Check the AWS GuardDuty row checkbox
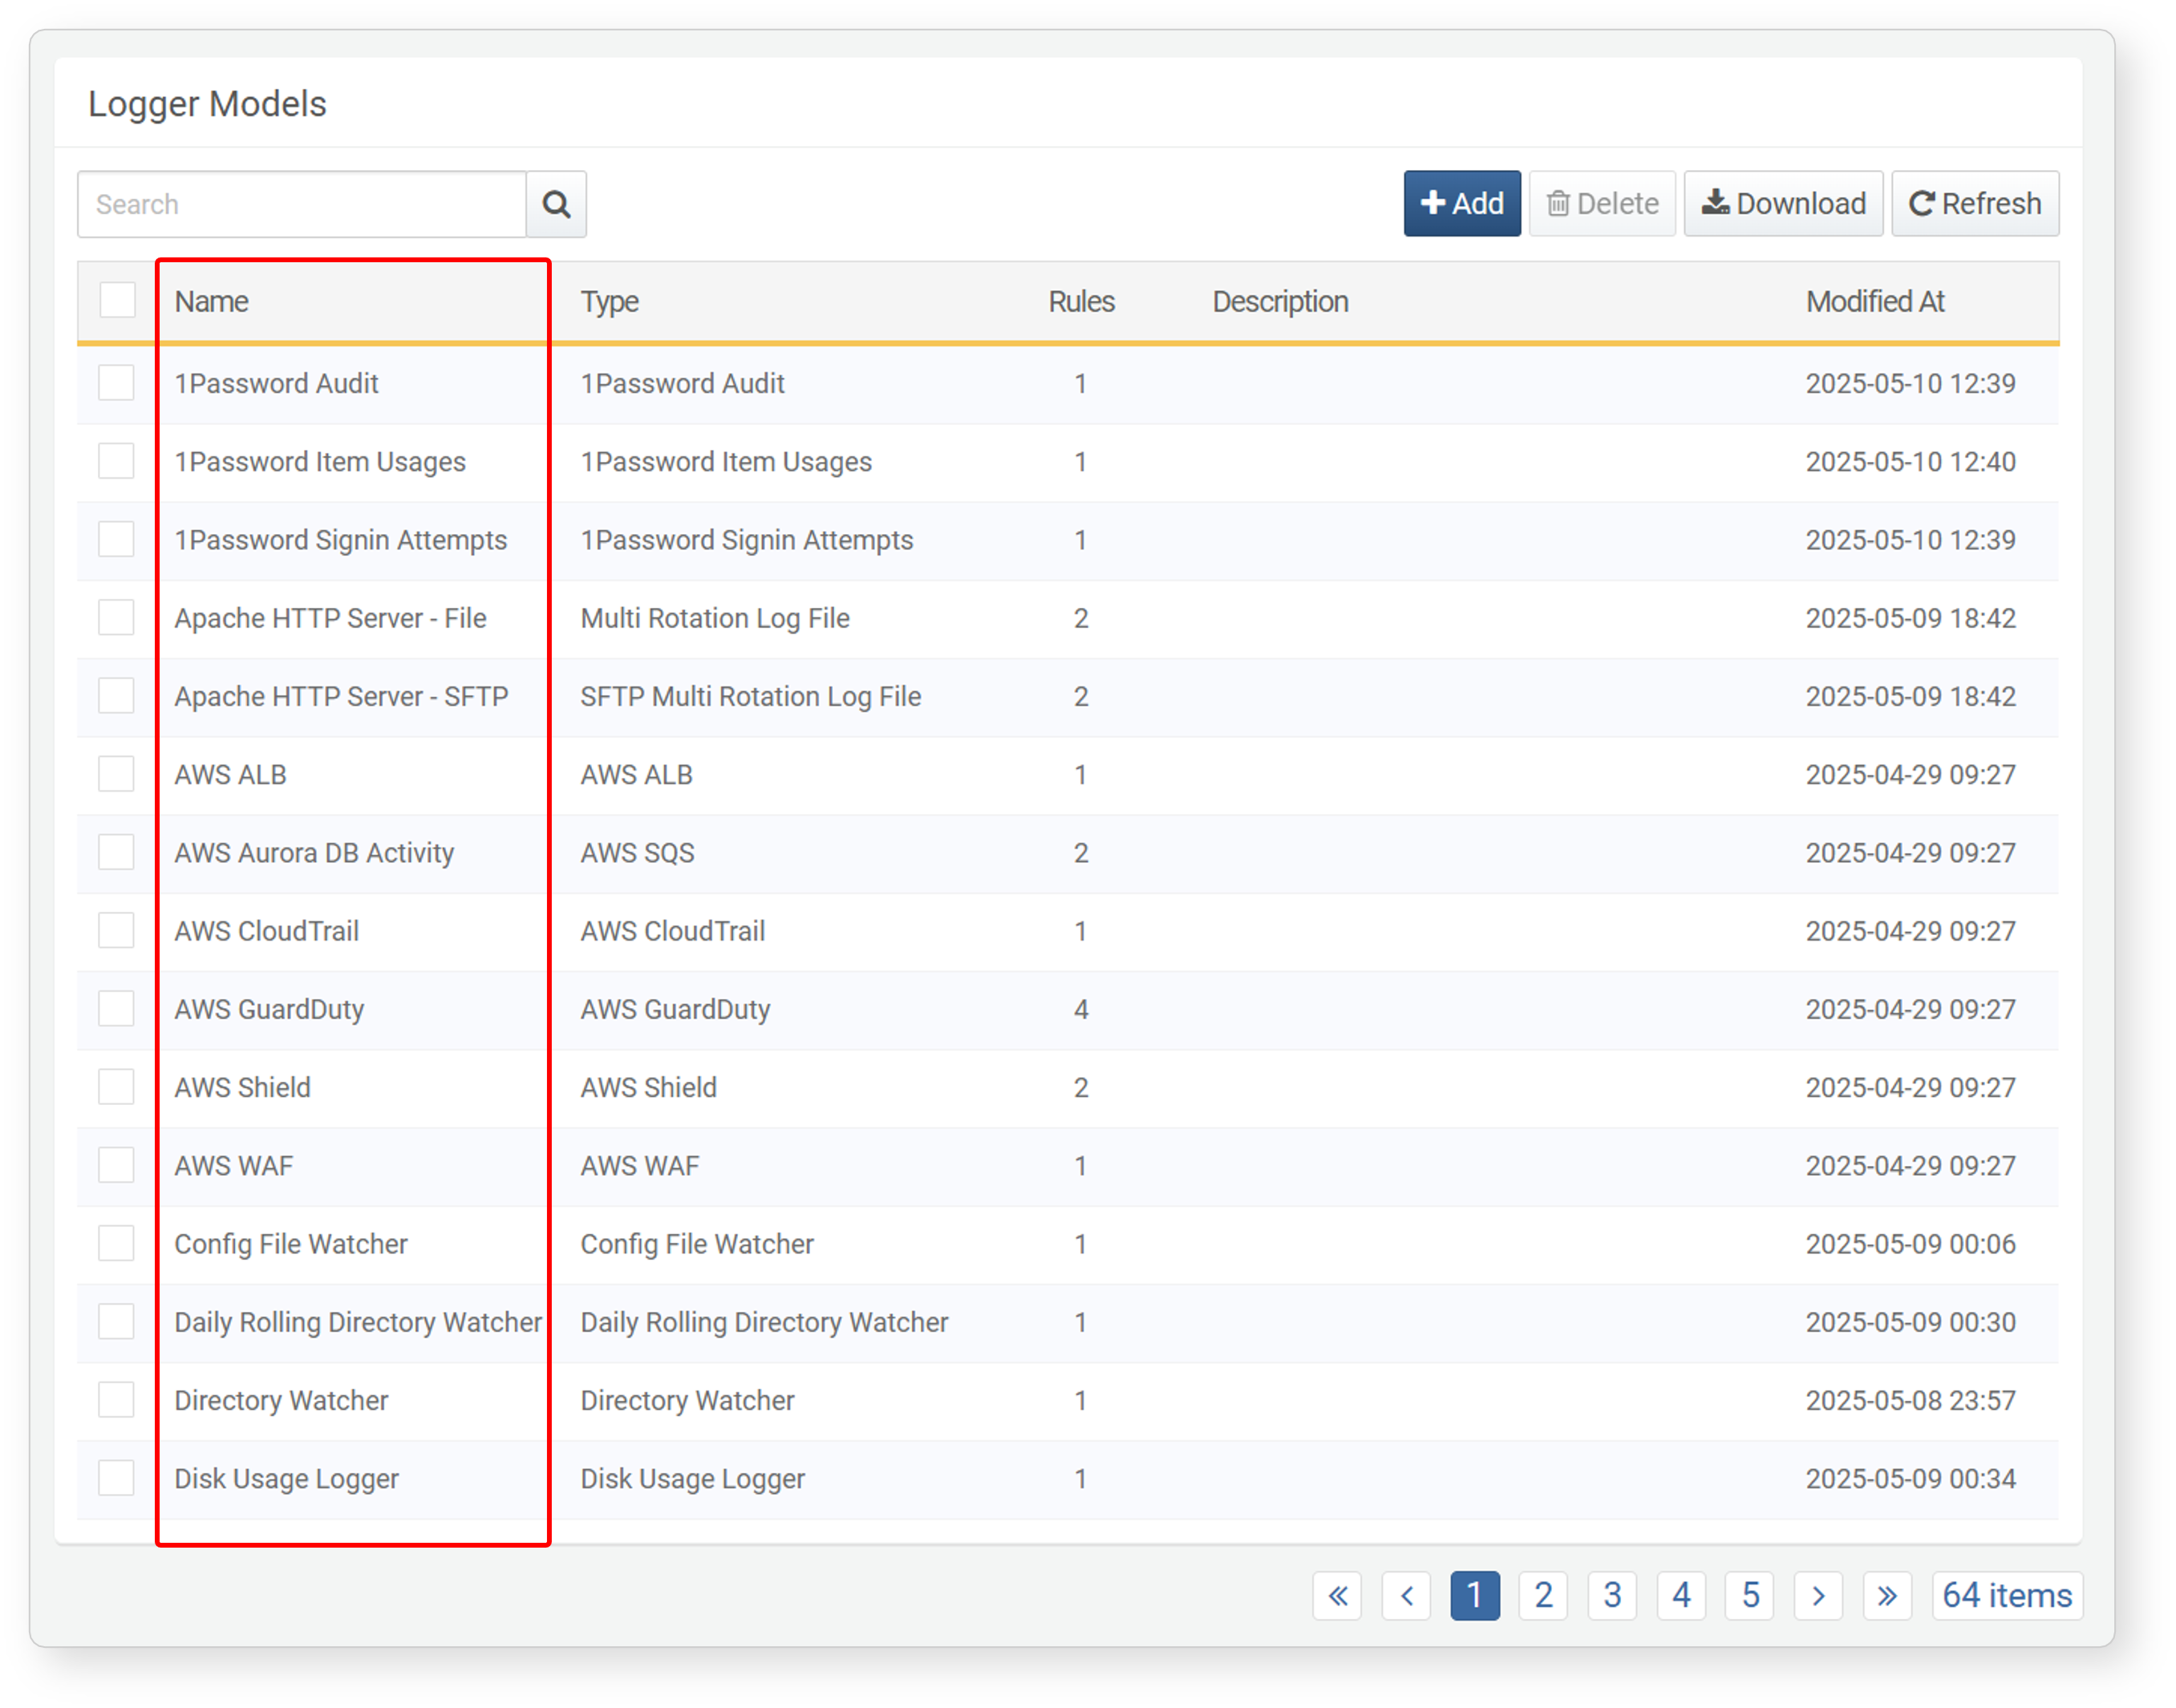This screenshot has width=2176, height=1708. tap(117, 1008)
